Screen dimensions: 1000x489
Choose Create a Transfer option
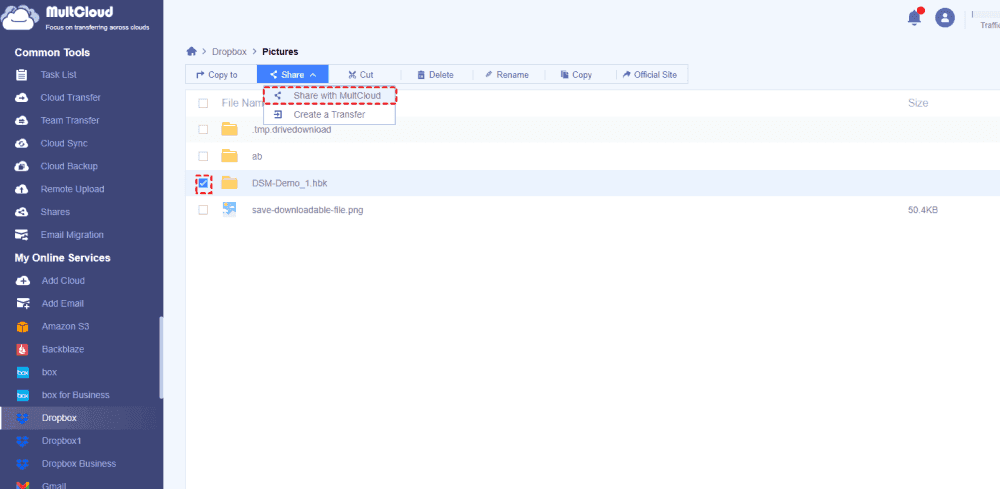point(330,115)
